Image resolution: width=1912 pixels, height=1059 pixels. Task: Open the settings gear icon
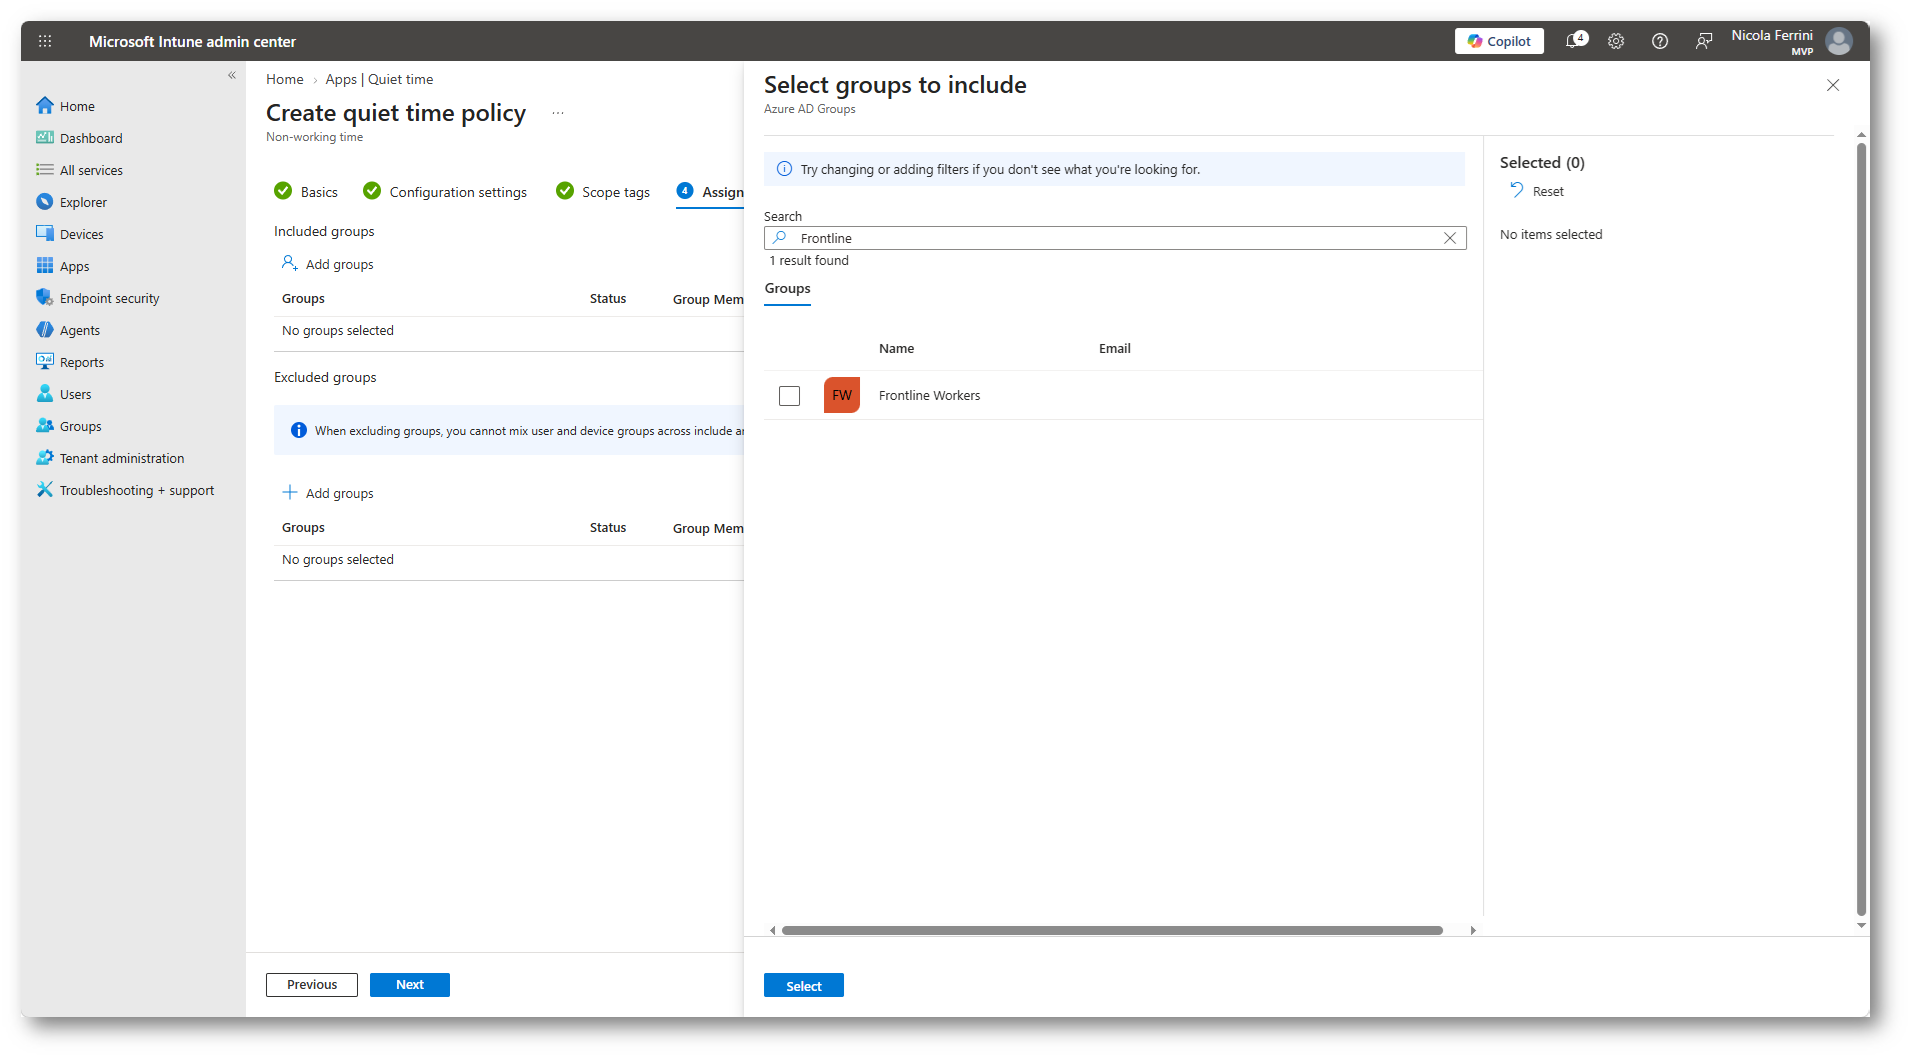(x=1616, y=41)
